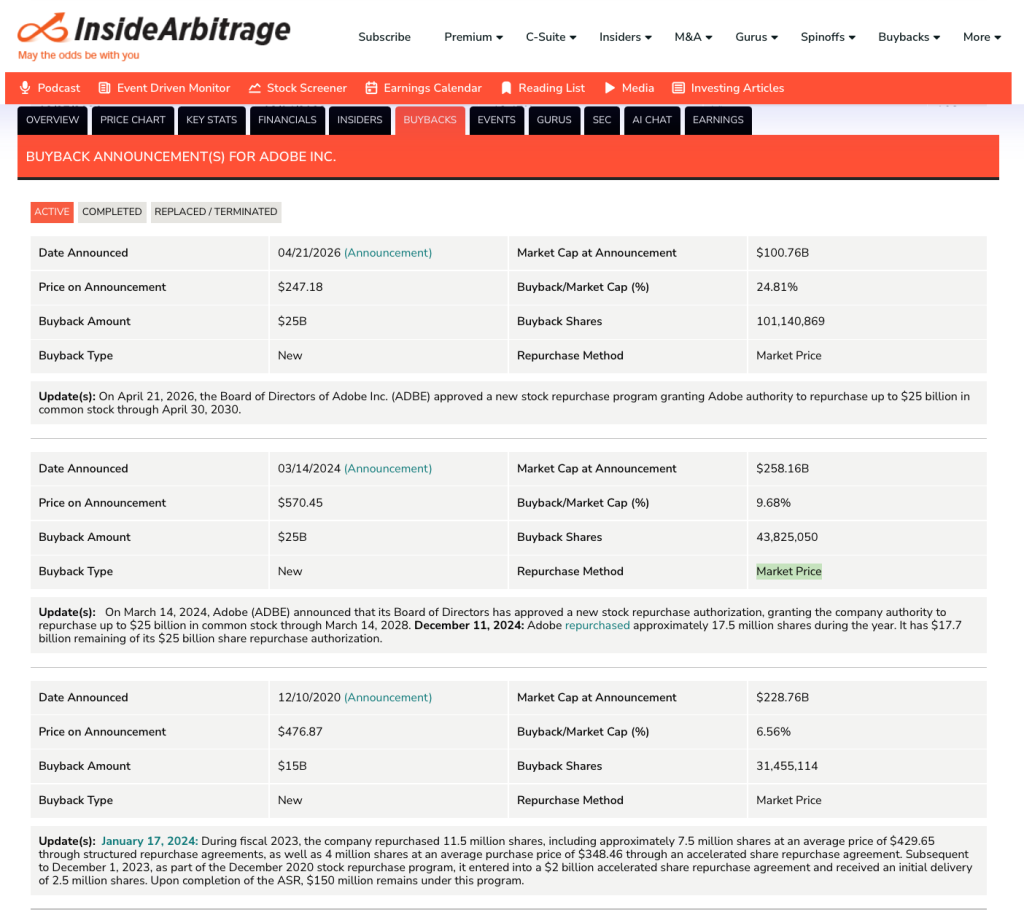
Task: Switch to the OVERVIEW tab
Action: 52,120
